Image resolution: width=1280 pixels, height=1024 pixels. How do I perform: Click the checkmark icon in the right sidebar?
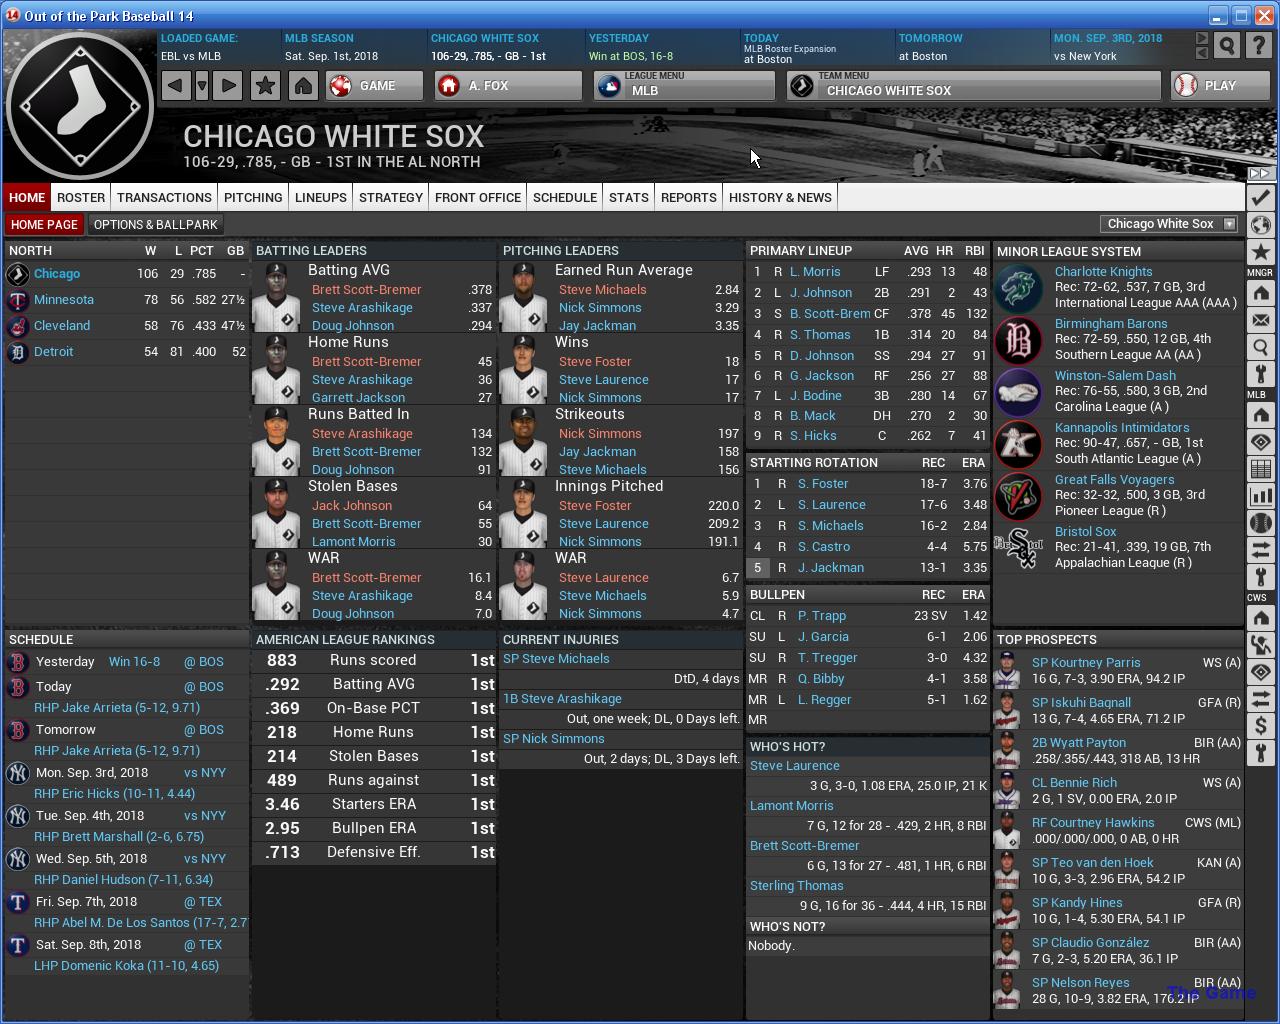pos(1260,197)
